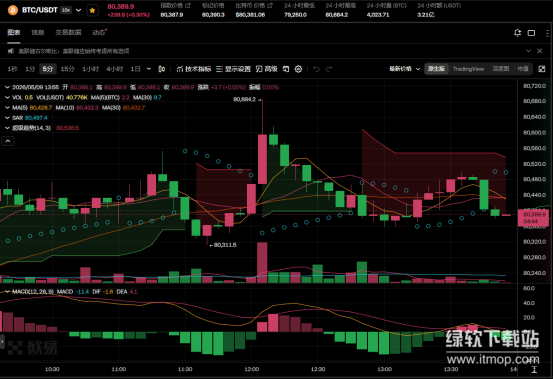Click the 80,311.5 low price label
This screenshot has height=379, width=554.
click(x=225, y=245)
